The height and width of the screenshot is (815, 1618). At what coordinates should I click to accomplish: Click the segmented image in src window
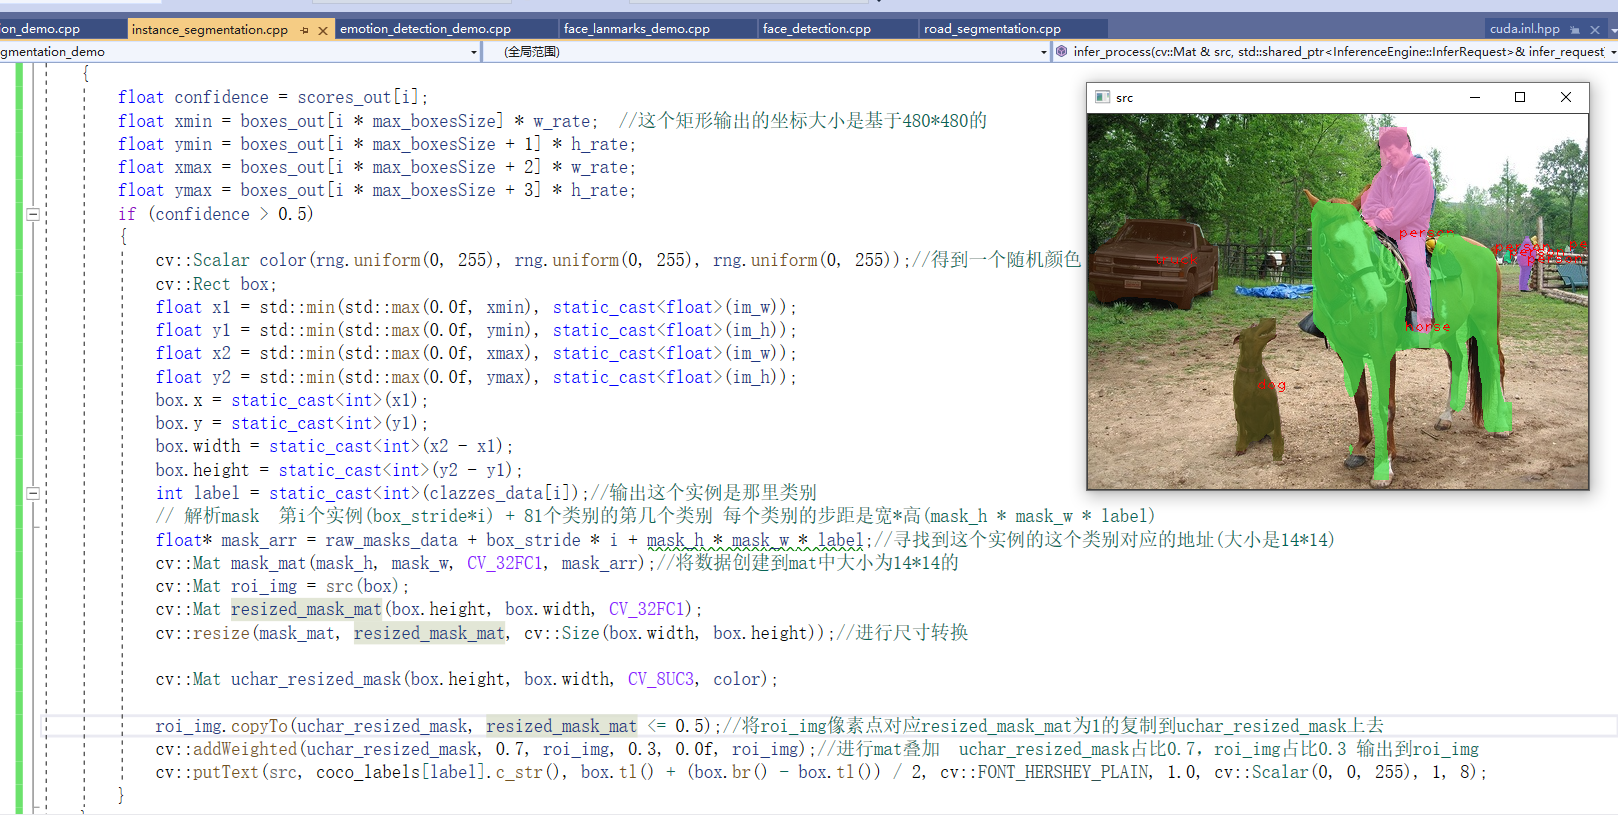coord(1338,301)
